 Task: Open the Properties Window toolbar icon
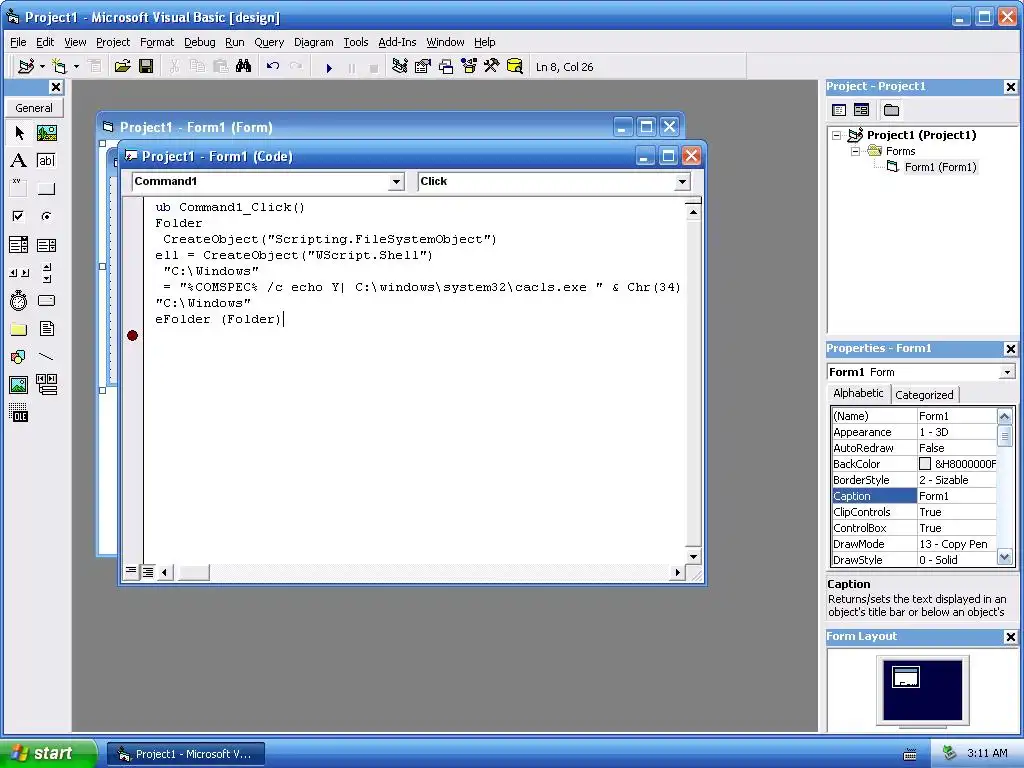[423, 67]
